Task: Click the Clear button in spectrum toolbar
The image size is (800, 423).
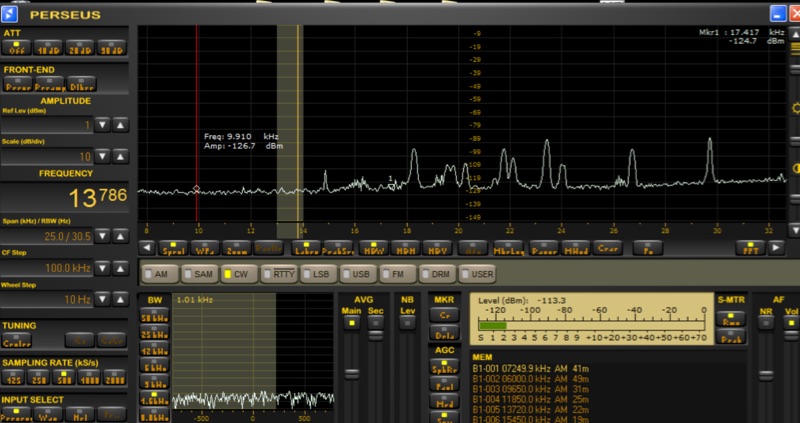Action: pyautogui.click(x=607, y=248)
